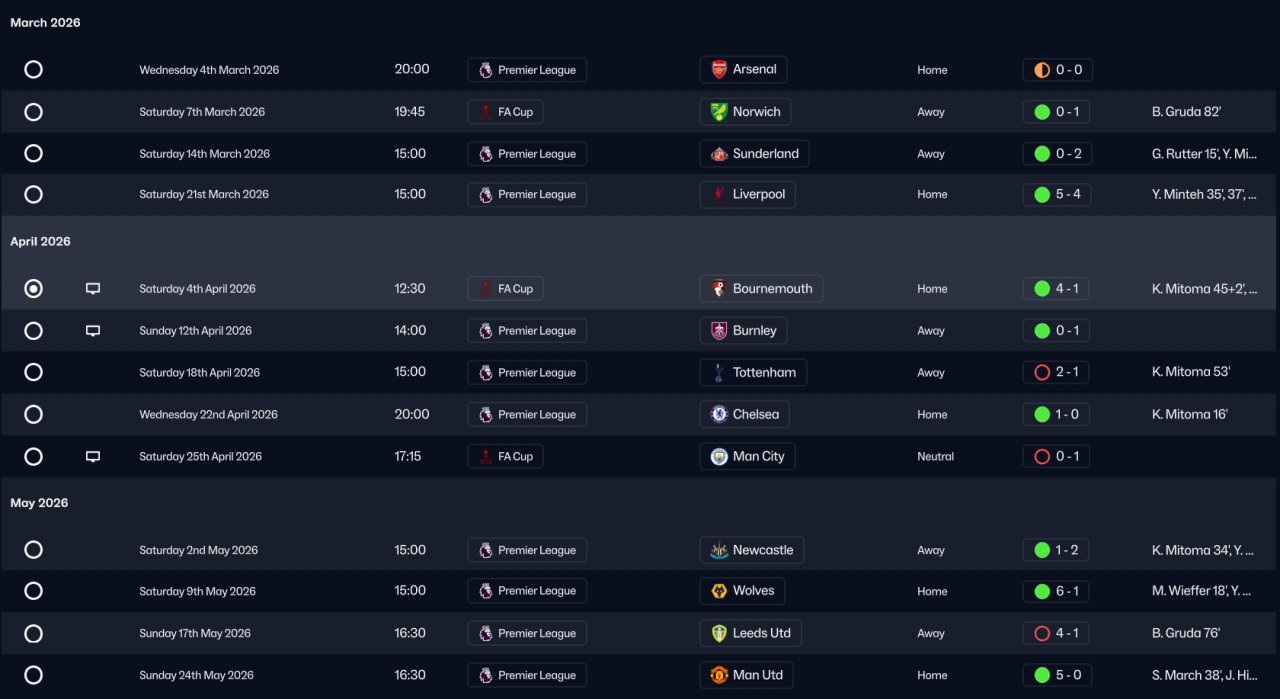Click the Liverpool club crest icon
This screenshot has height=699, width=1280.
719,195
